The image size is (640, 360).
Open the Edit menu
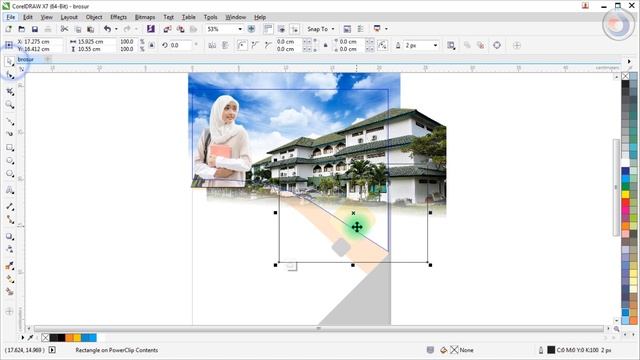[x=28, y=17]
